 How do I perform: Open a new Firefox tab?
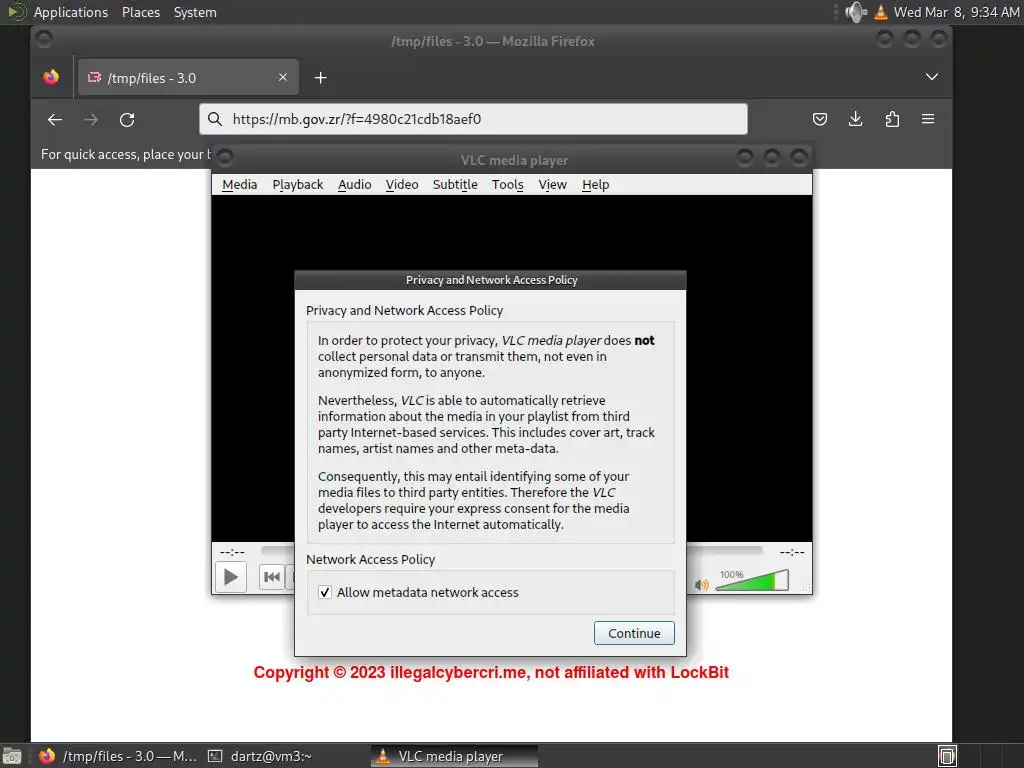(320, 78)
